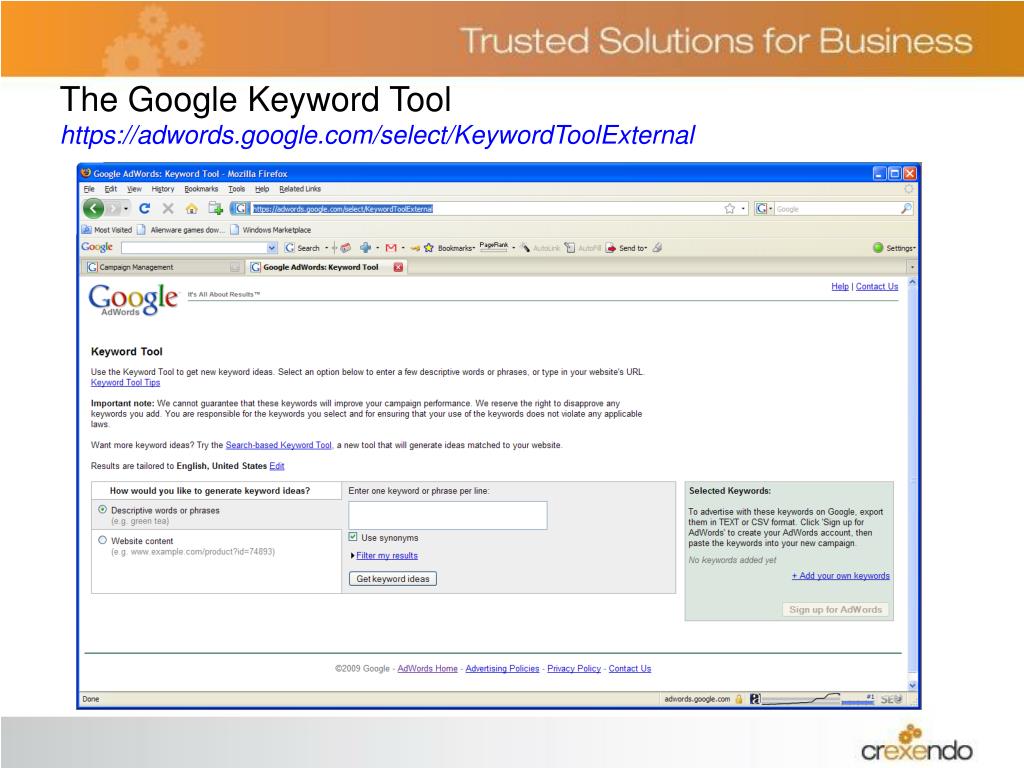The image size is (1024, 768).
Task: Open the Gmail icon in Google Toolbar
Action: 391,248
